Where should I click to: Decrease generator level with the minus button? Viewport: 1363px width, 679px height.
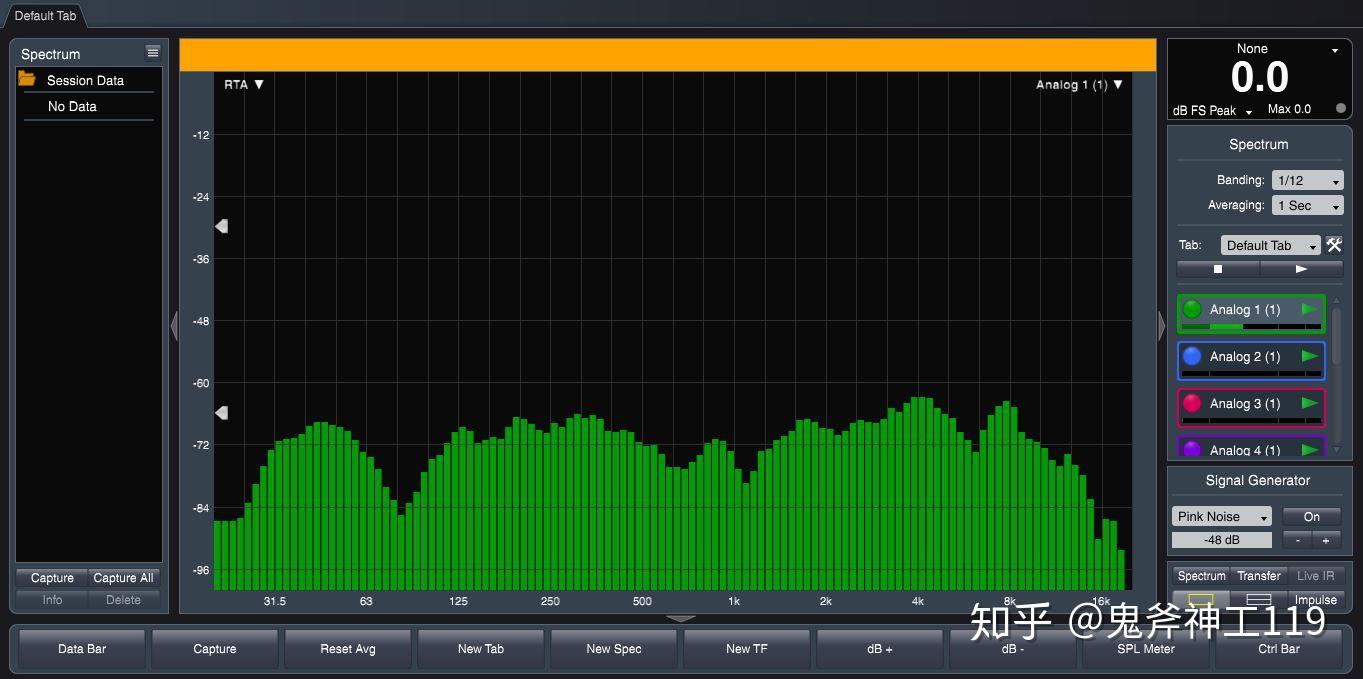pyautogui.click(x=1298, y=540)
